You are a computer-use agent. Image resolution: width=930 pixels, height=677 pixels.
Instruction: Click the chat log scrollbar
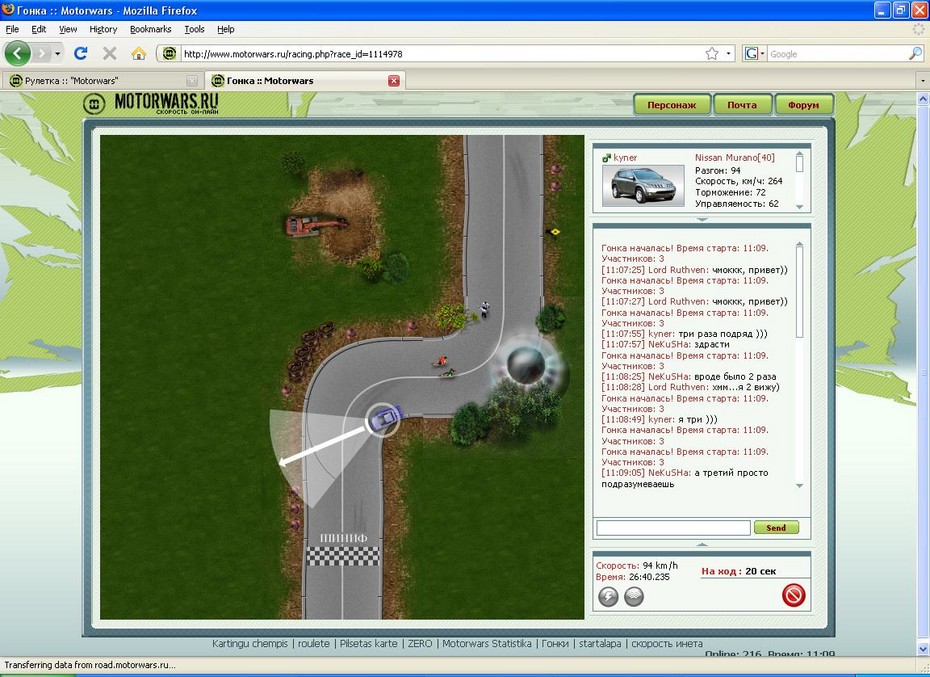tap(799, 365)
